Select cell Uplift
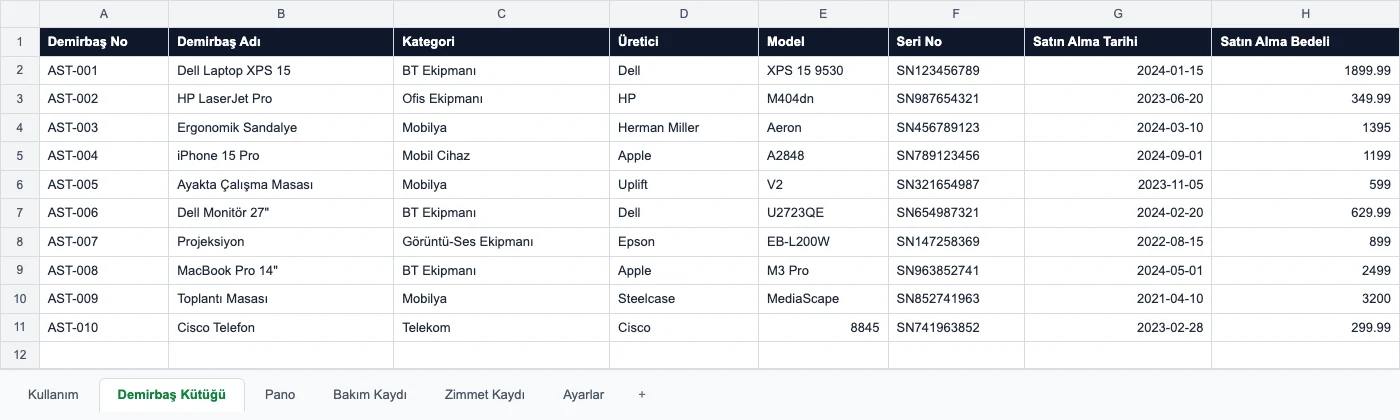Image resolution: width=1400 pixels, height=420 pixels. click(684, 185)
